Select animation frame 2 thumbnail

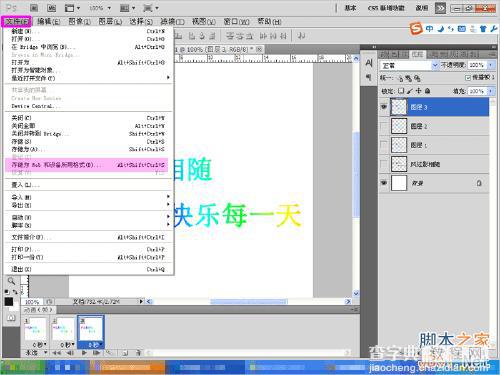[x=63, y=329]
